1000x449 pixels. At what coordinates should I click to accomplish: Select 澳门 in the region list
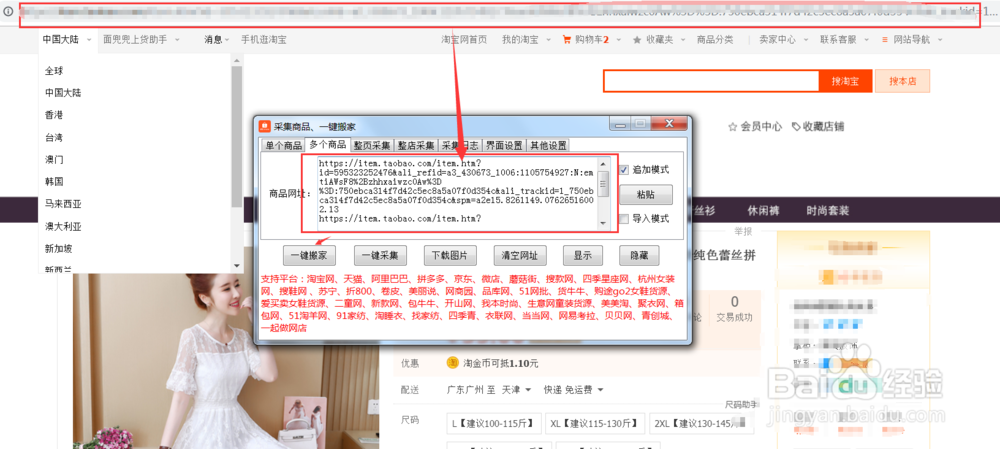pos(54,159)
